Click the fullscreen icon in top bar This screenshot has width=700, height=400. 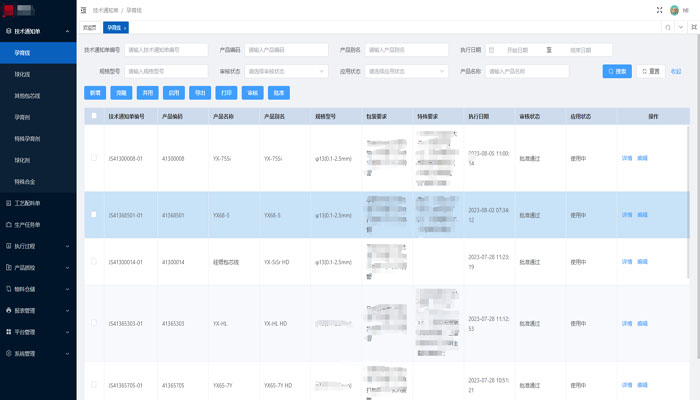point(657,9)
